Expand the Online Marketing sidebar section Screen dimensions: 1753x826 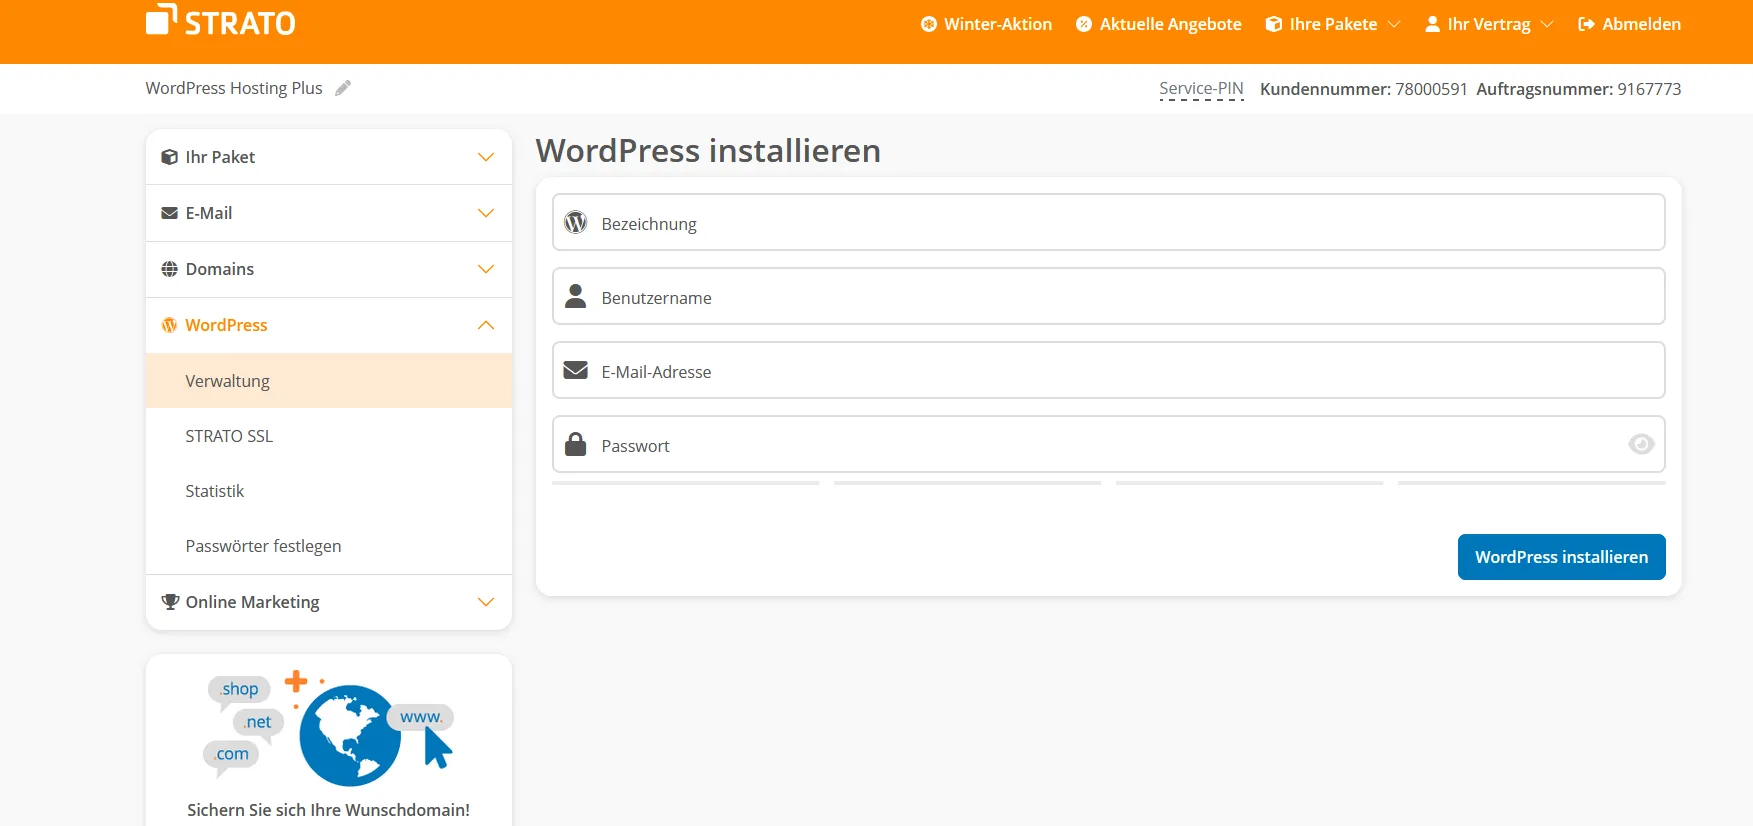[x=486, y=602]
